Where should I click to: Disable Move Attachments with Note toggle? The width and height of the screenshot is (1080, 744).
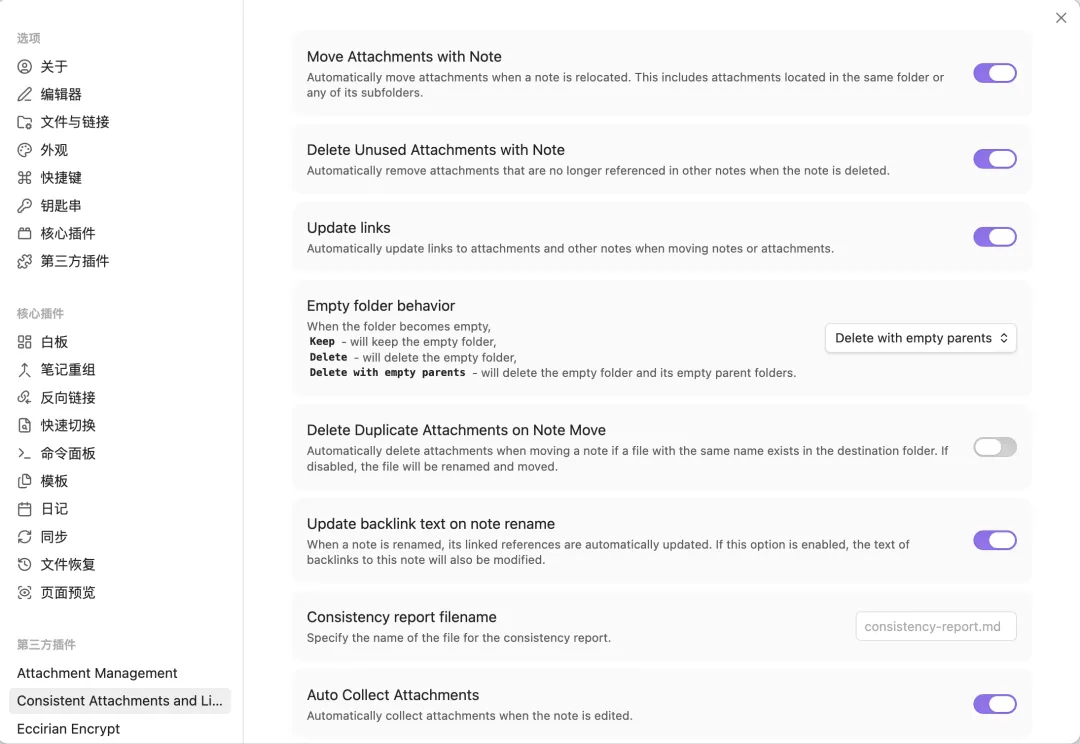tap(995, 73)
